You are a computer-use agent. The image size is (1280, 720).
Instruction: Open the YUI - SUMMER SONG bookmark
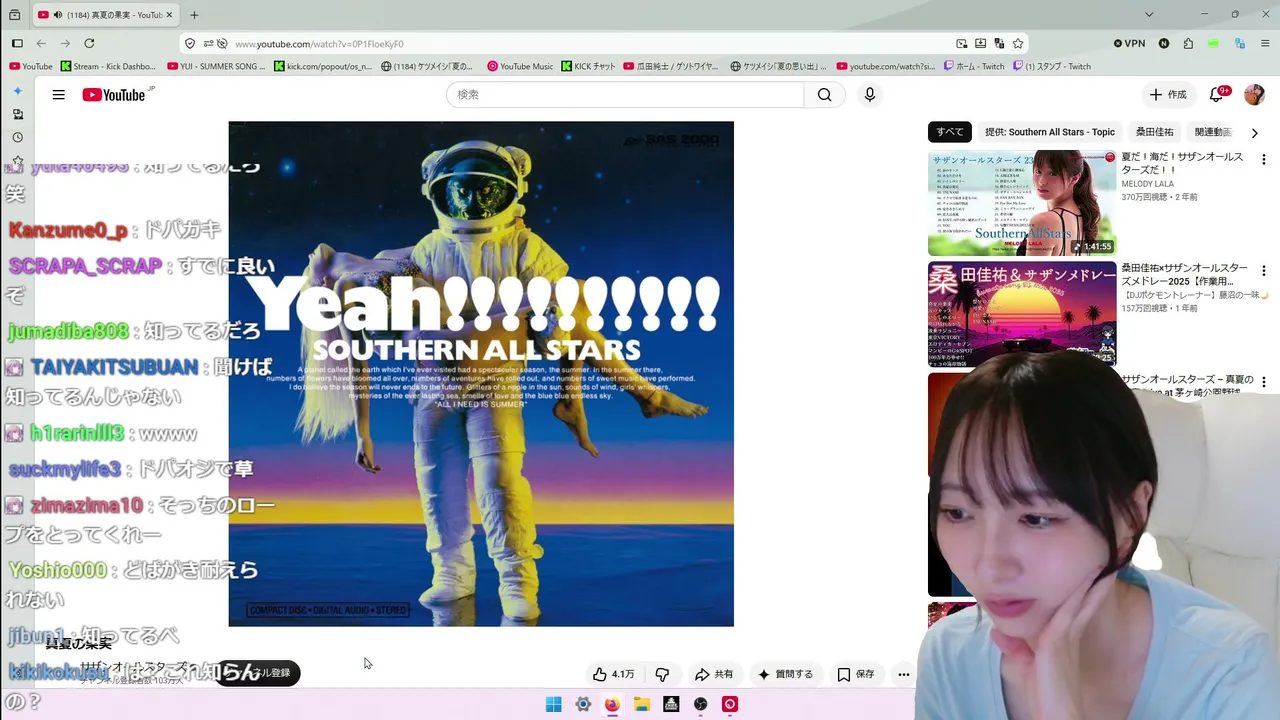tap(217, 67)
